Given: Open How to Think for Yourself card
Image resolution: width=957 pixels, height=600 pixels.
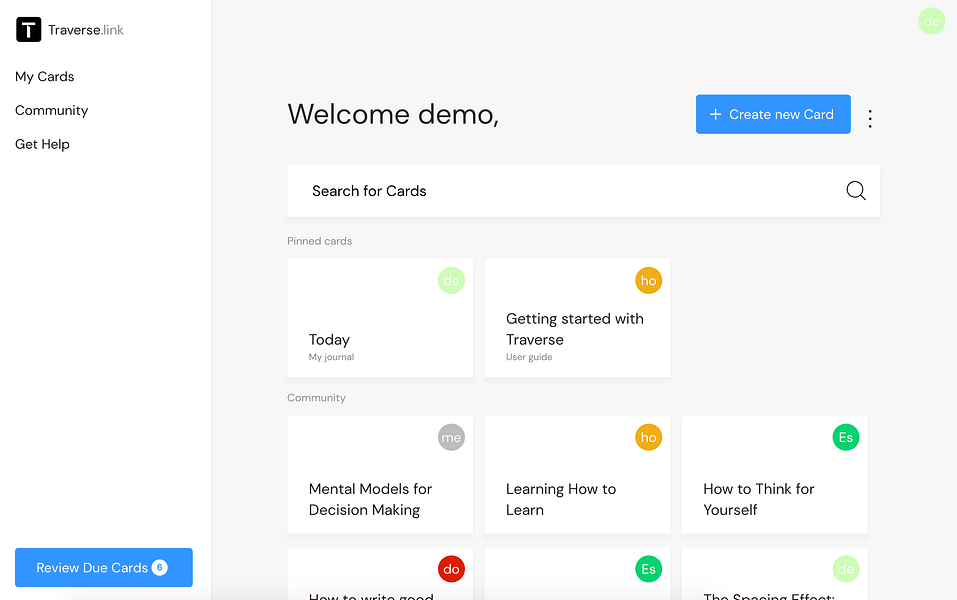Looking at the screenshot, I should tap(774, 475).
